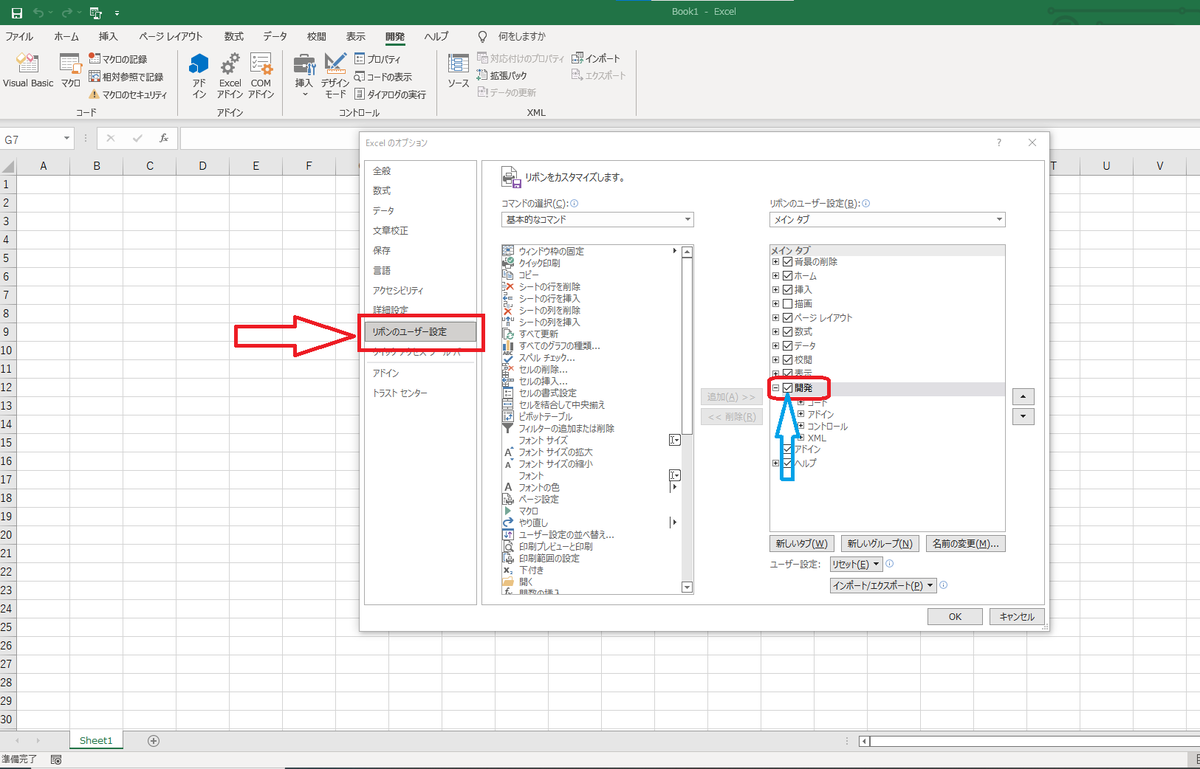This screenshot has width=1200, height=769.
Task: Open マクロのセキュリティ settings
Action: click(x=128, y=94)
